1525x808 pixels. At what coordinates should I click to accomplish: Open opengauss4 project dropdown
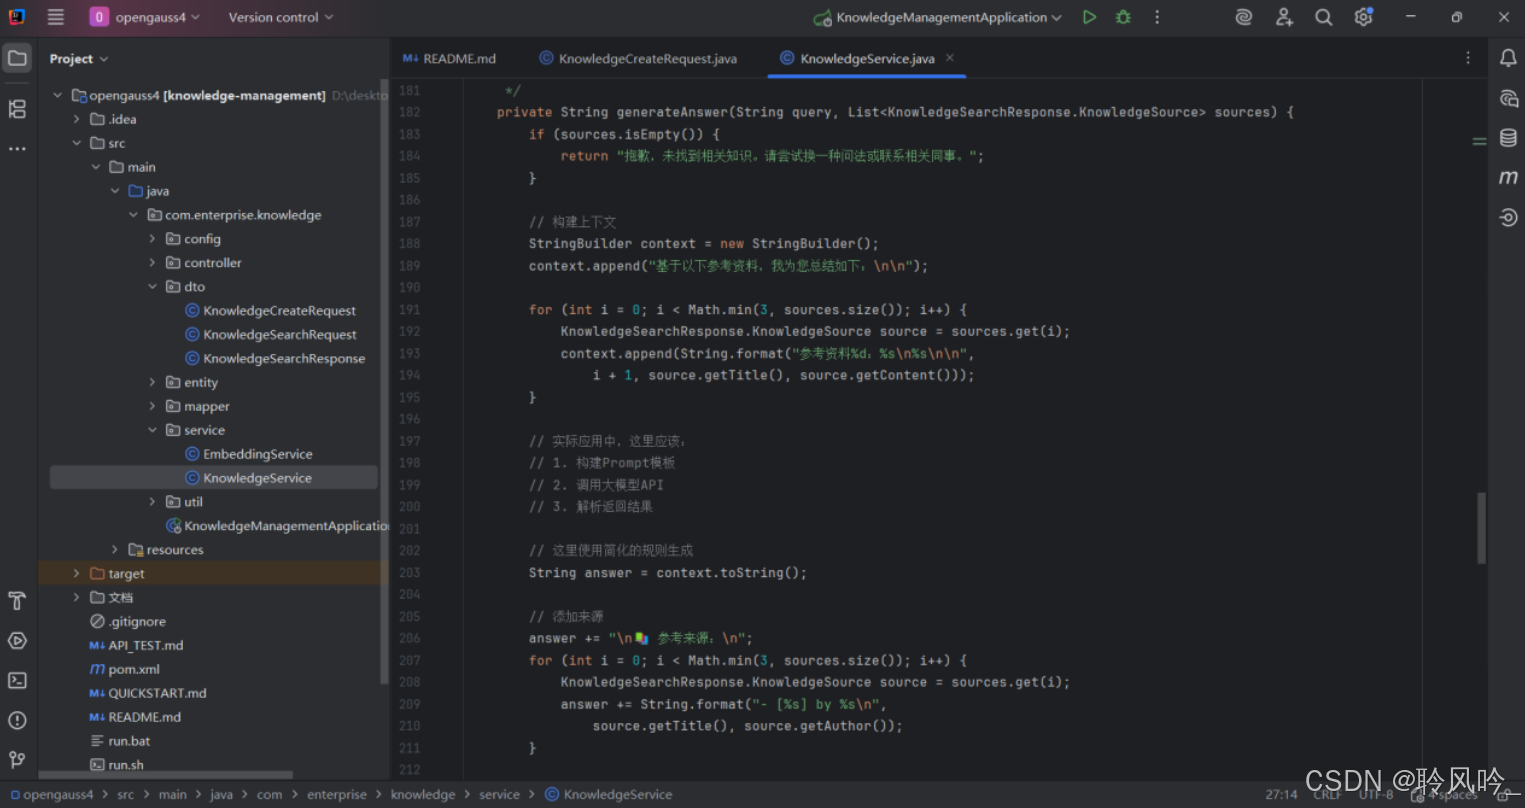[145, 17]
